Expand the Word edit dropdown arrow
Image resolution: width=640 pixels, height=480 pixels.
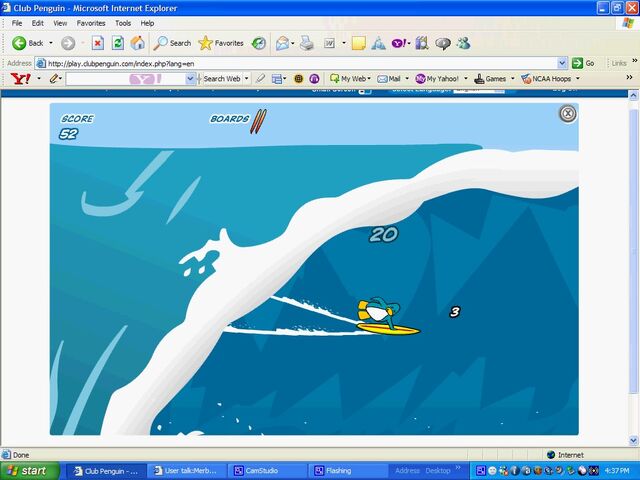point(344,43)
